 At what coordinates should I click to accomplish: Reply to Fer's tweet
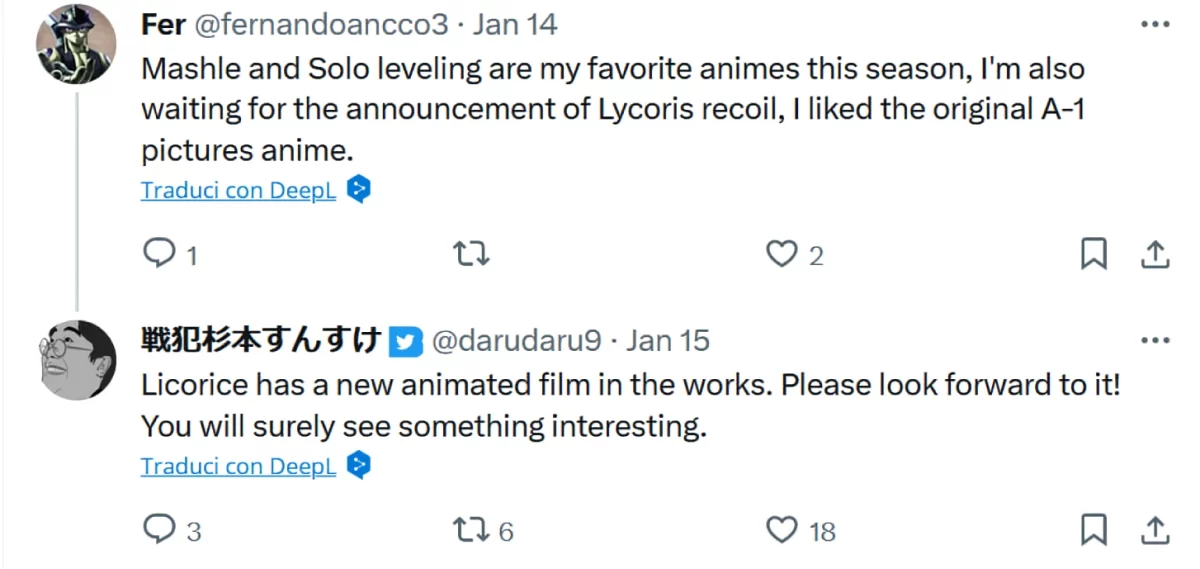pyautogui.click(x=160, y=255)
